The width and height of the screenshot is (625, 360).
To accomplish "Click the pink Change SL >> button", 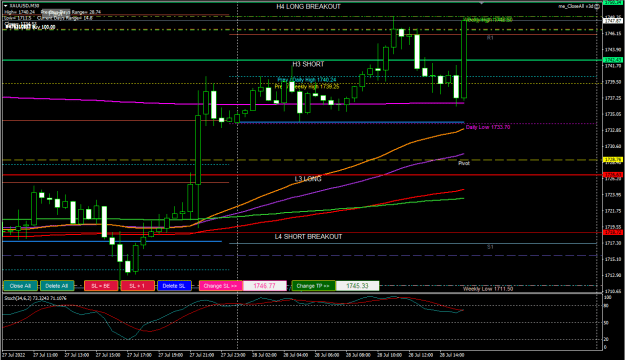I will pos(220,286).
